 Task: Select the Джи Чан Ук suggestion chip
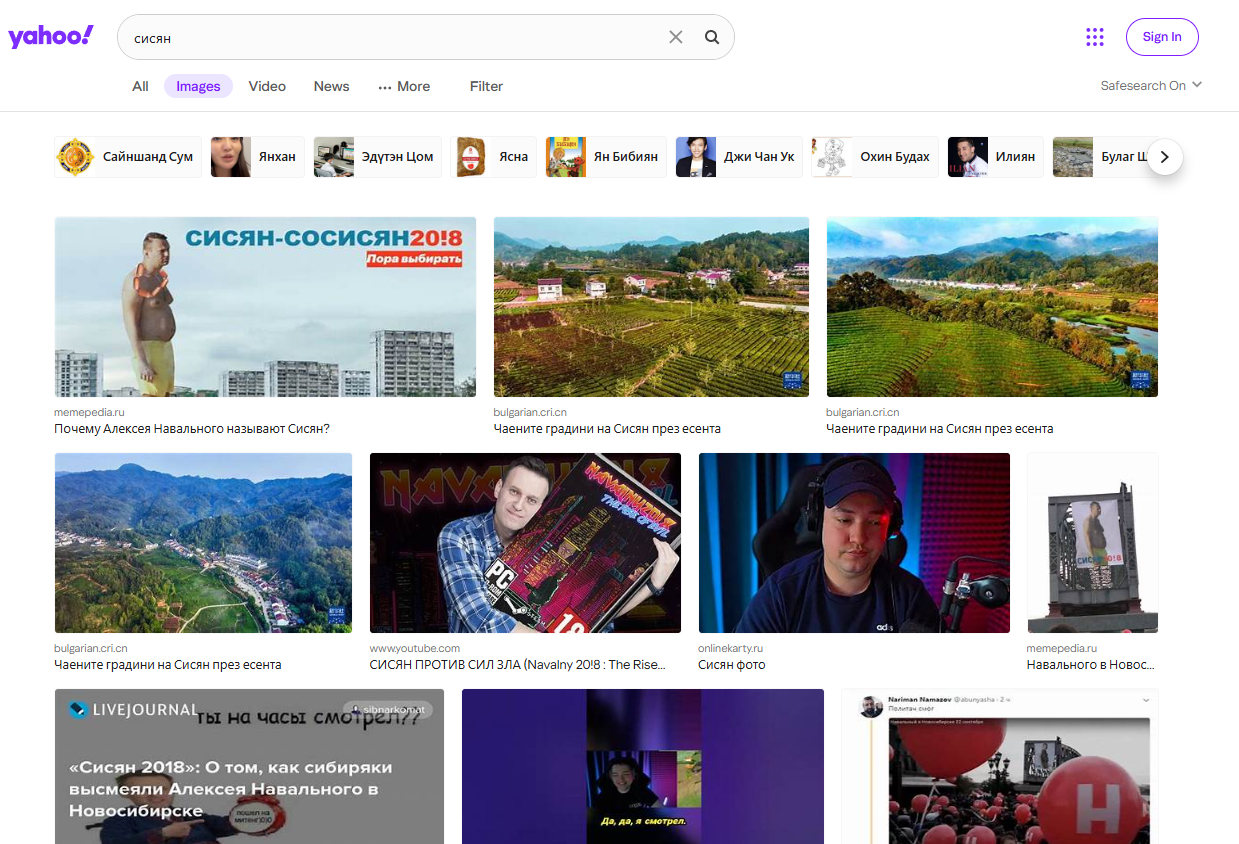tap(739, 157)
